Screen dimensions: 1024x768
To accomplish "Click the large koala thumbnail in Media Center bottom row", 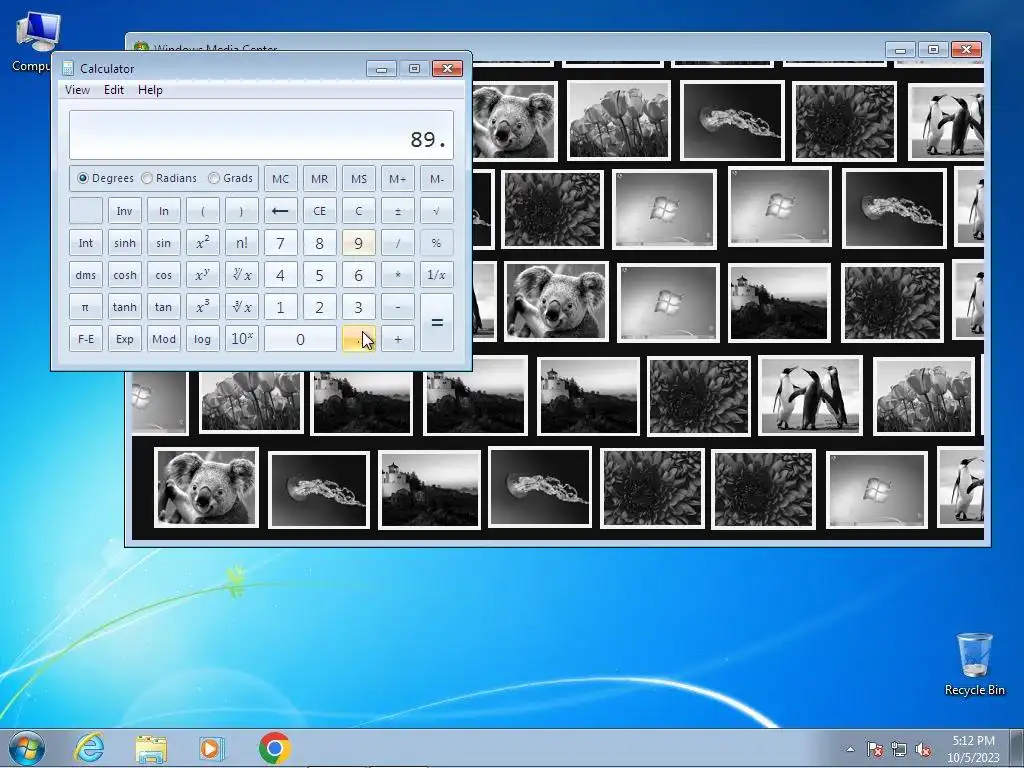I will click(206, 488).
